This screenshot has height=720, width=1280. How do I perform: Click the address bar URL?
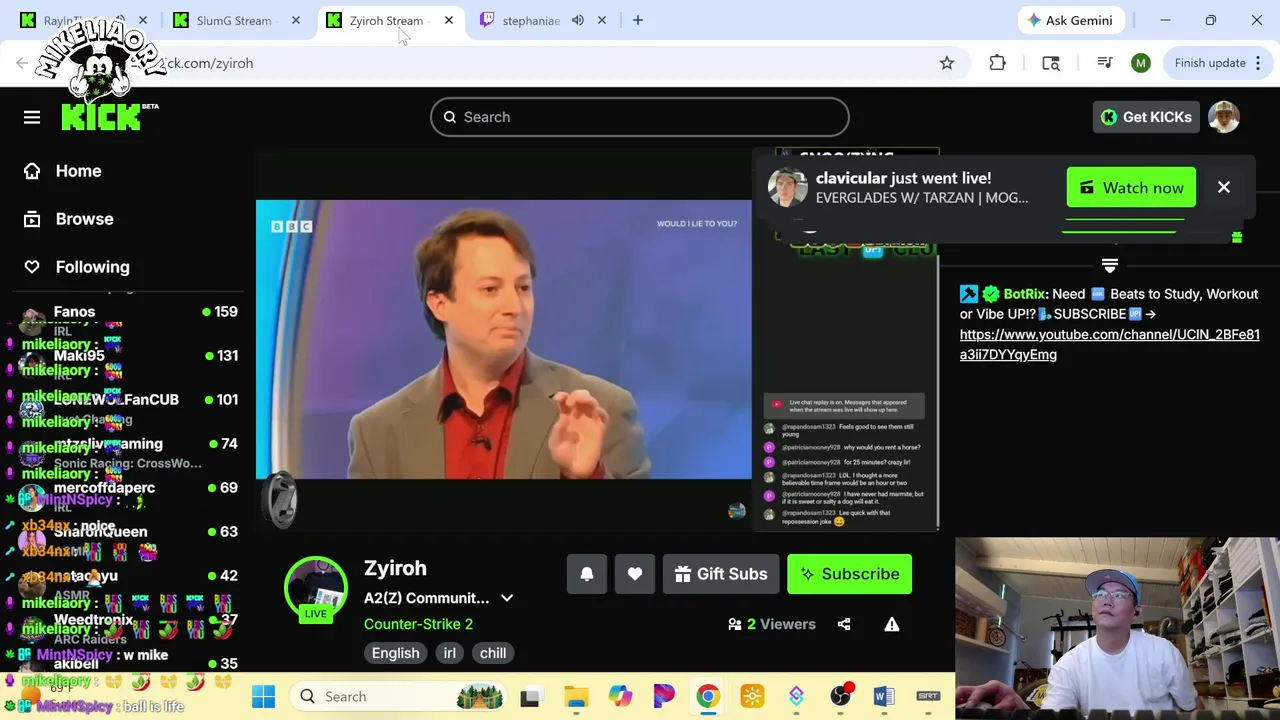pyautogui.click(x=210, y=63)
